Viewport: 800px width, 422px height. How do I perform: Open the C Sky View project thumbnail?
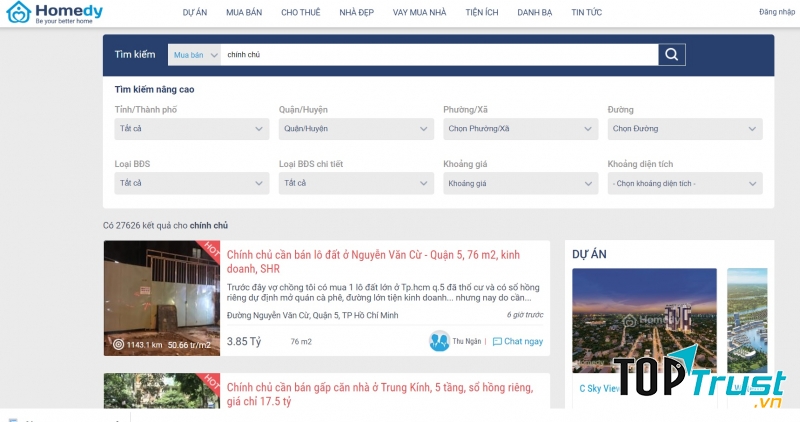tap(643, 320)
